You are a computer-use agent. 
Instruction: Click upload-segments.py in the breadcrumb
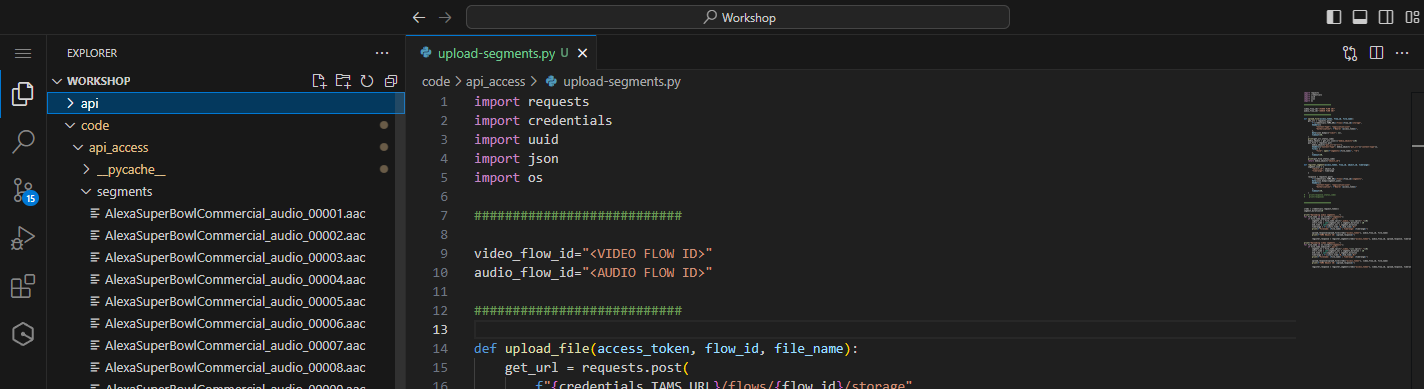point(622,81)
